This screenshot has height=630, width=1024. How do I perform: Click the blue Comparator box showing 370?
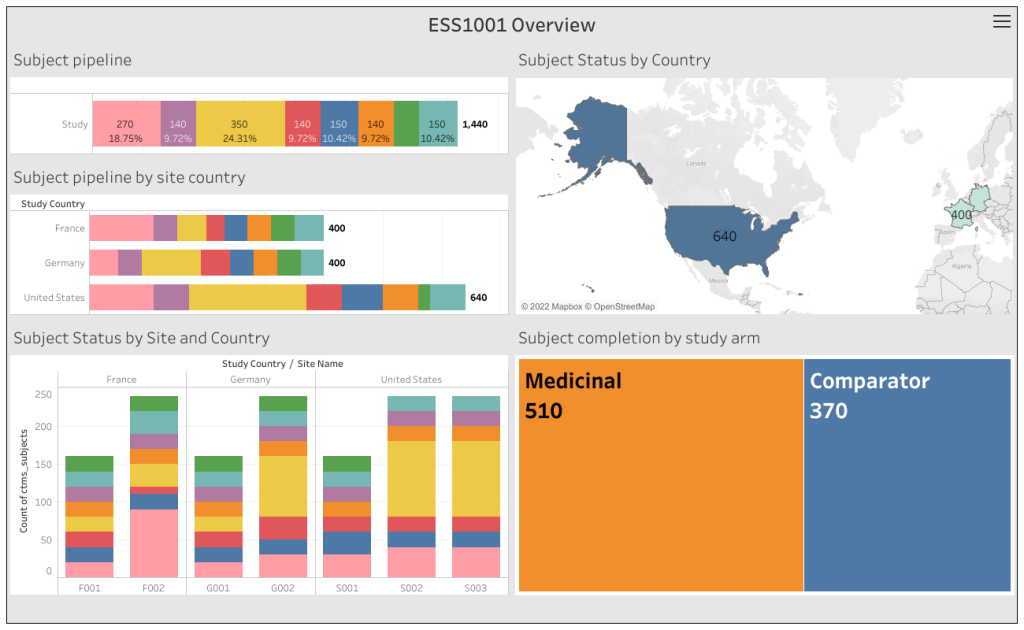click(906, 470)
